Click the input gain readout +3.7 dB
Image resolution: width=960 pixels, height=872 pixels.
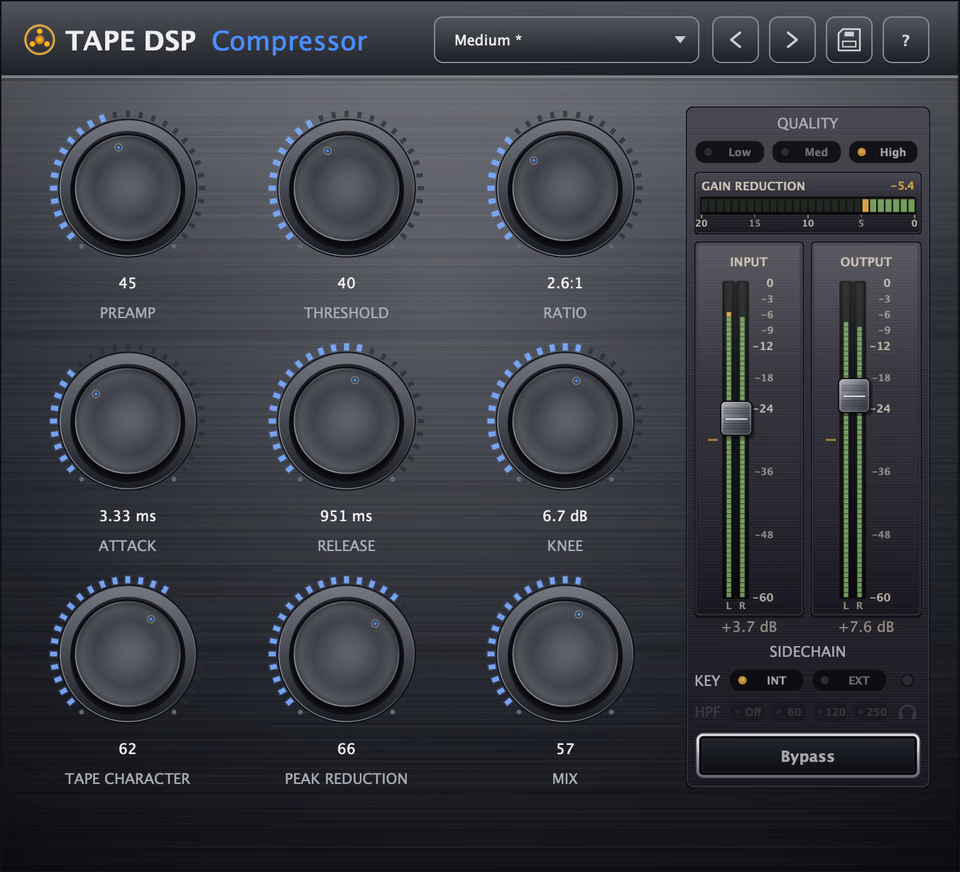(749, 627)
